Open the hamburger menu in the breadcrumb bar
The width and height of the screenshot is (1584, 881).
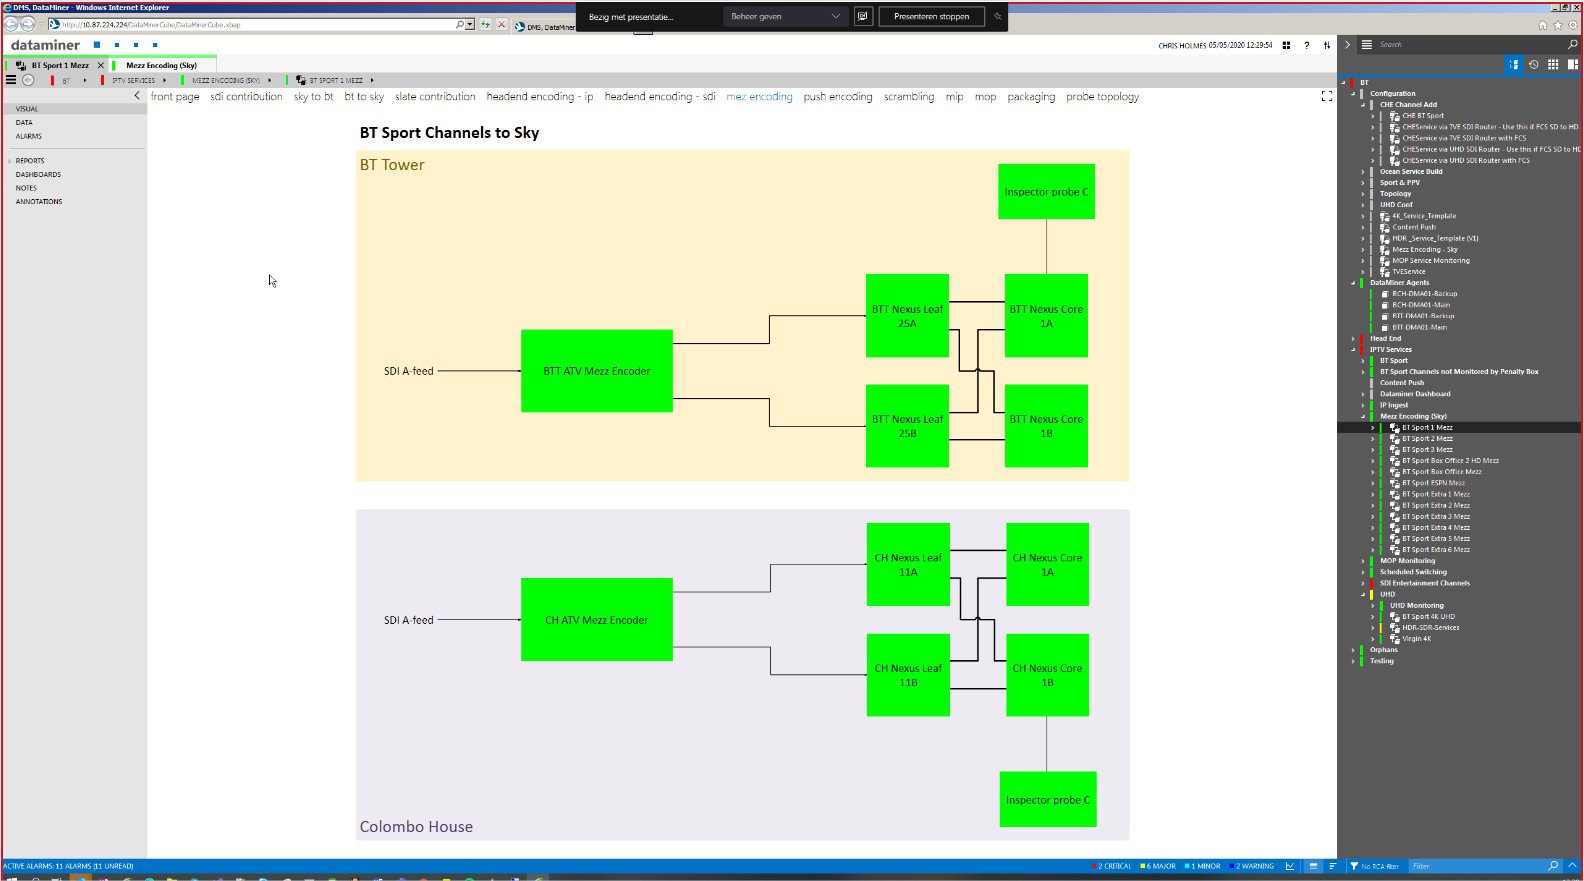11,80
